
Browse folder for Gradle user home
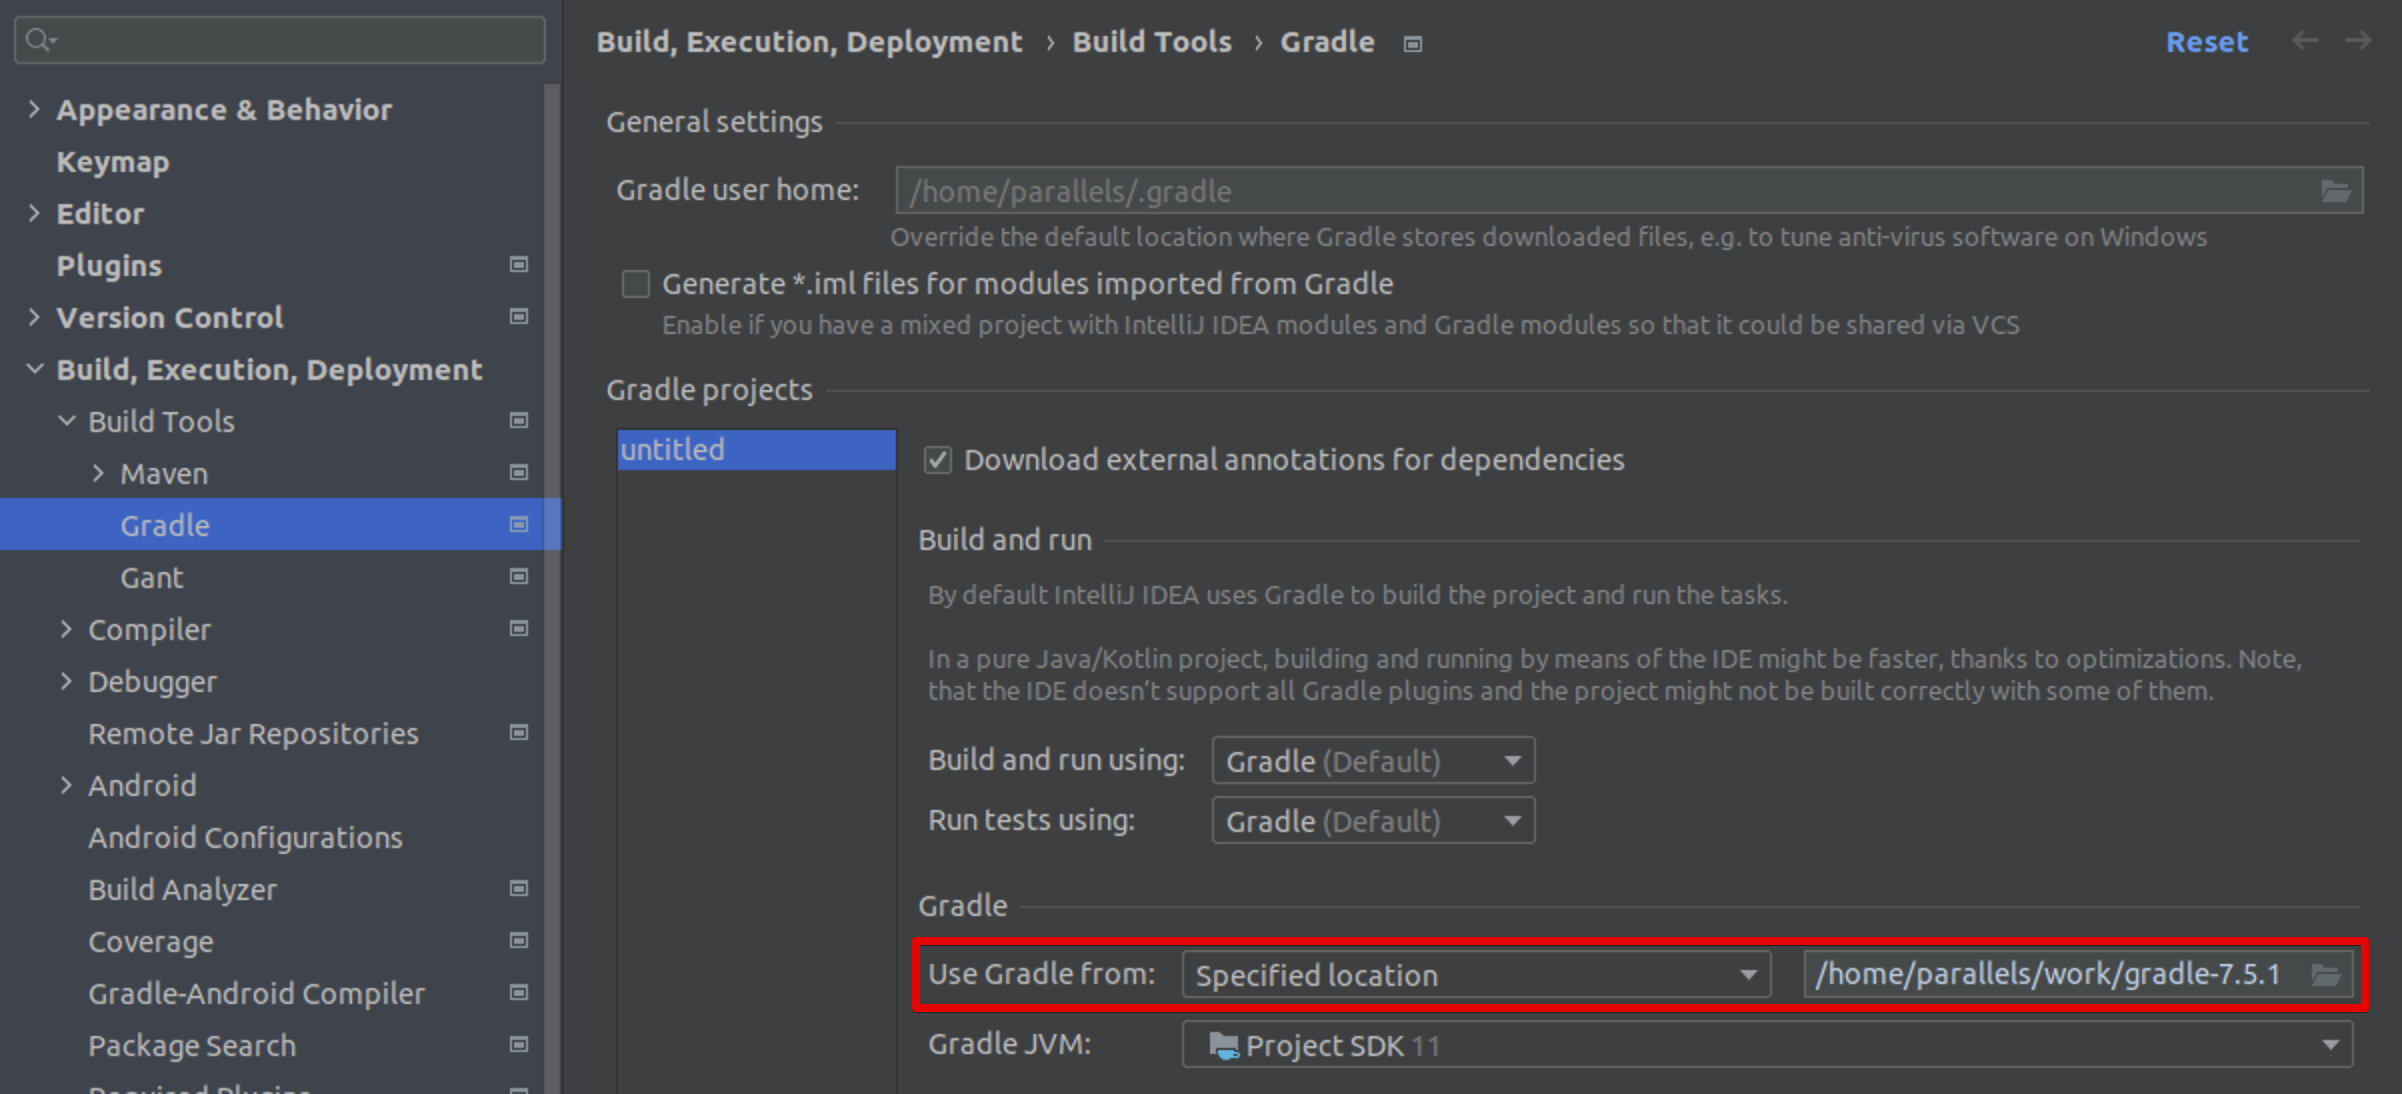click(x=2336, y=191)
